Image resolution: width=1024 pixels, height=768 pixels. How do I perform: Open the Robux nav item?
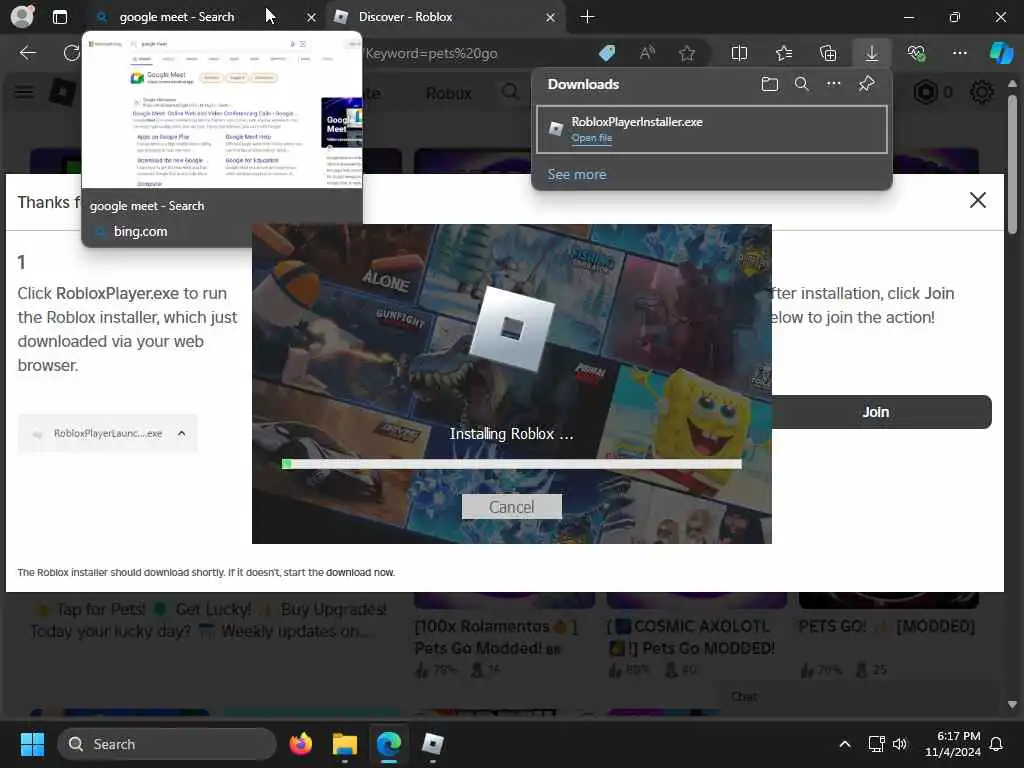click(x=449, y=93)
